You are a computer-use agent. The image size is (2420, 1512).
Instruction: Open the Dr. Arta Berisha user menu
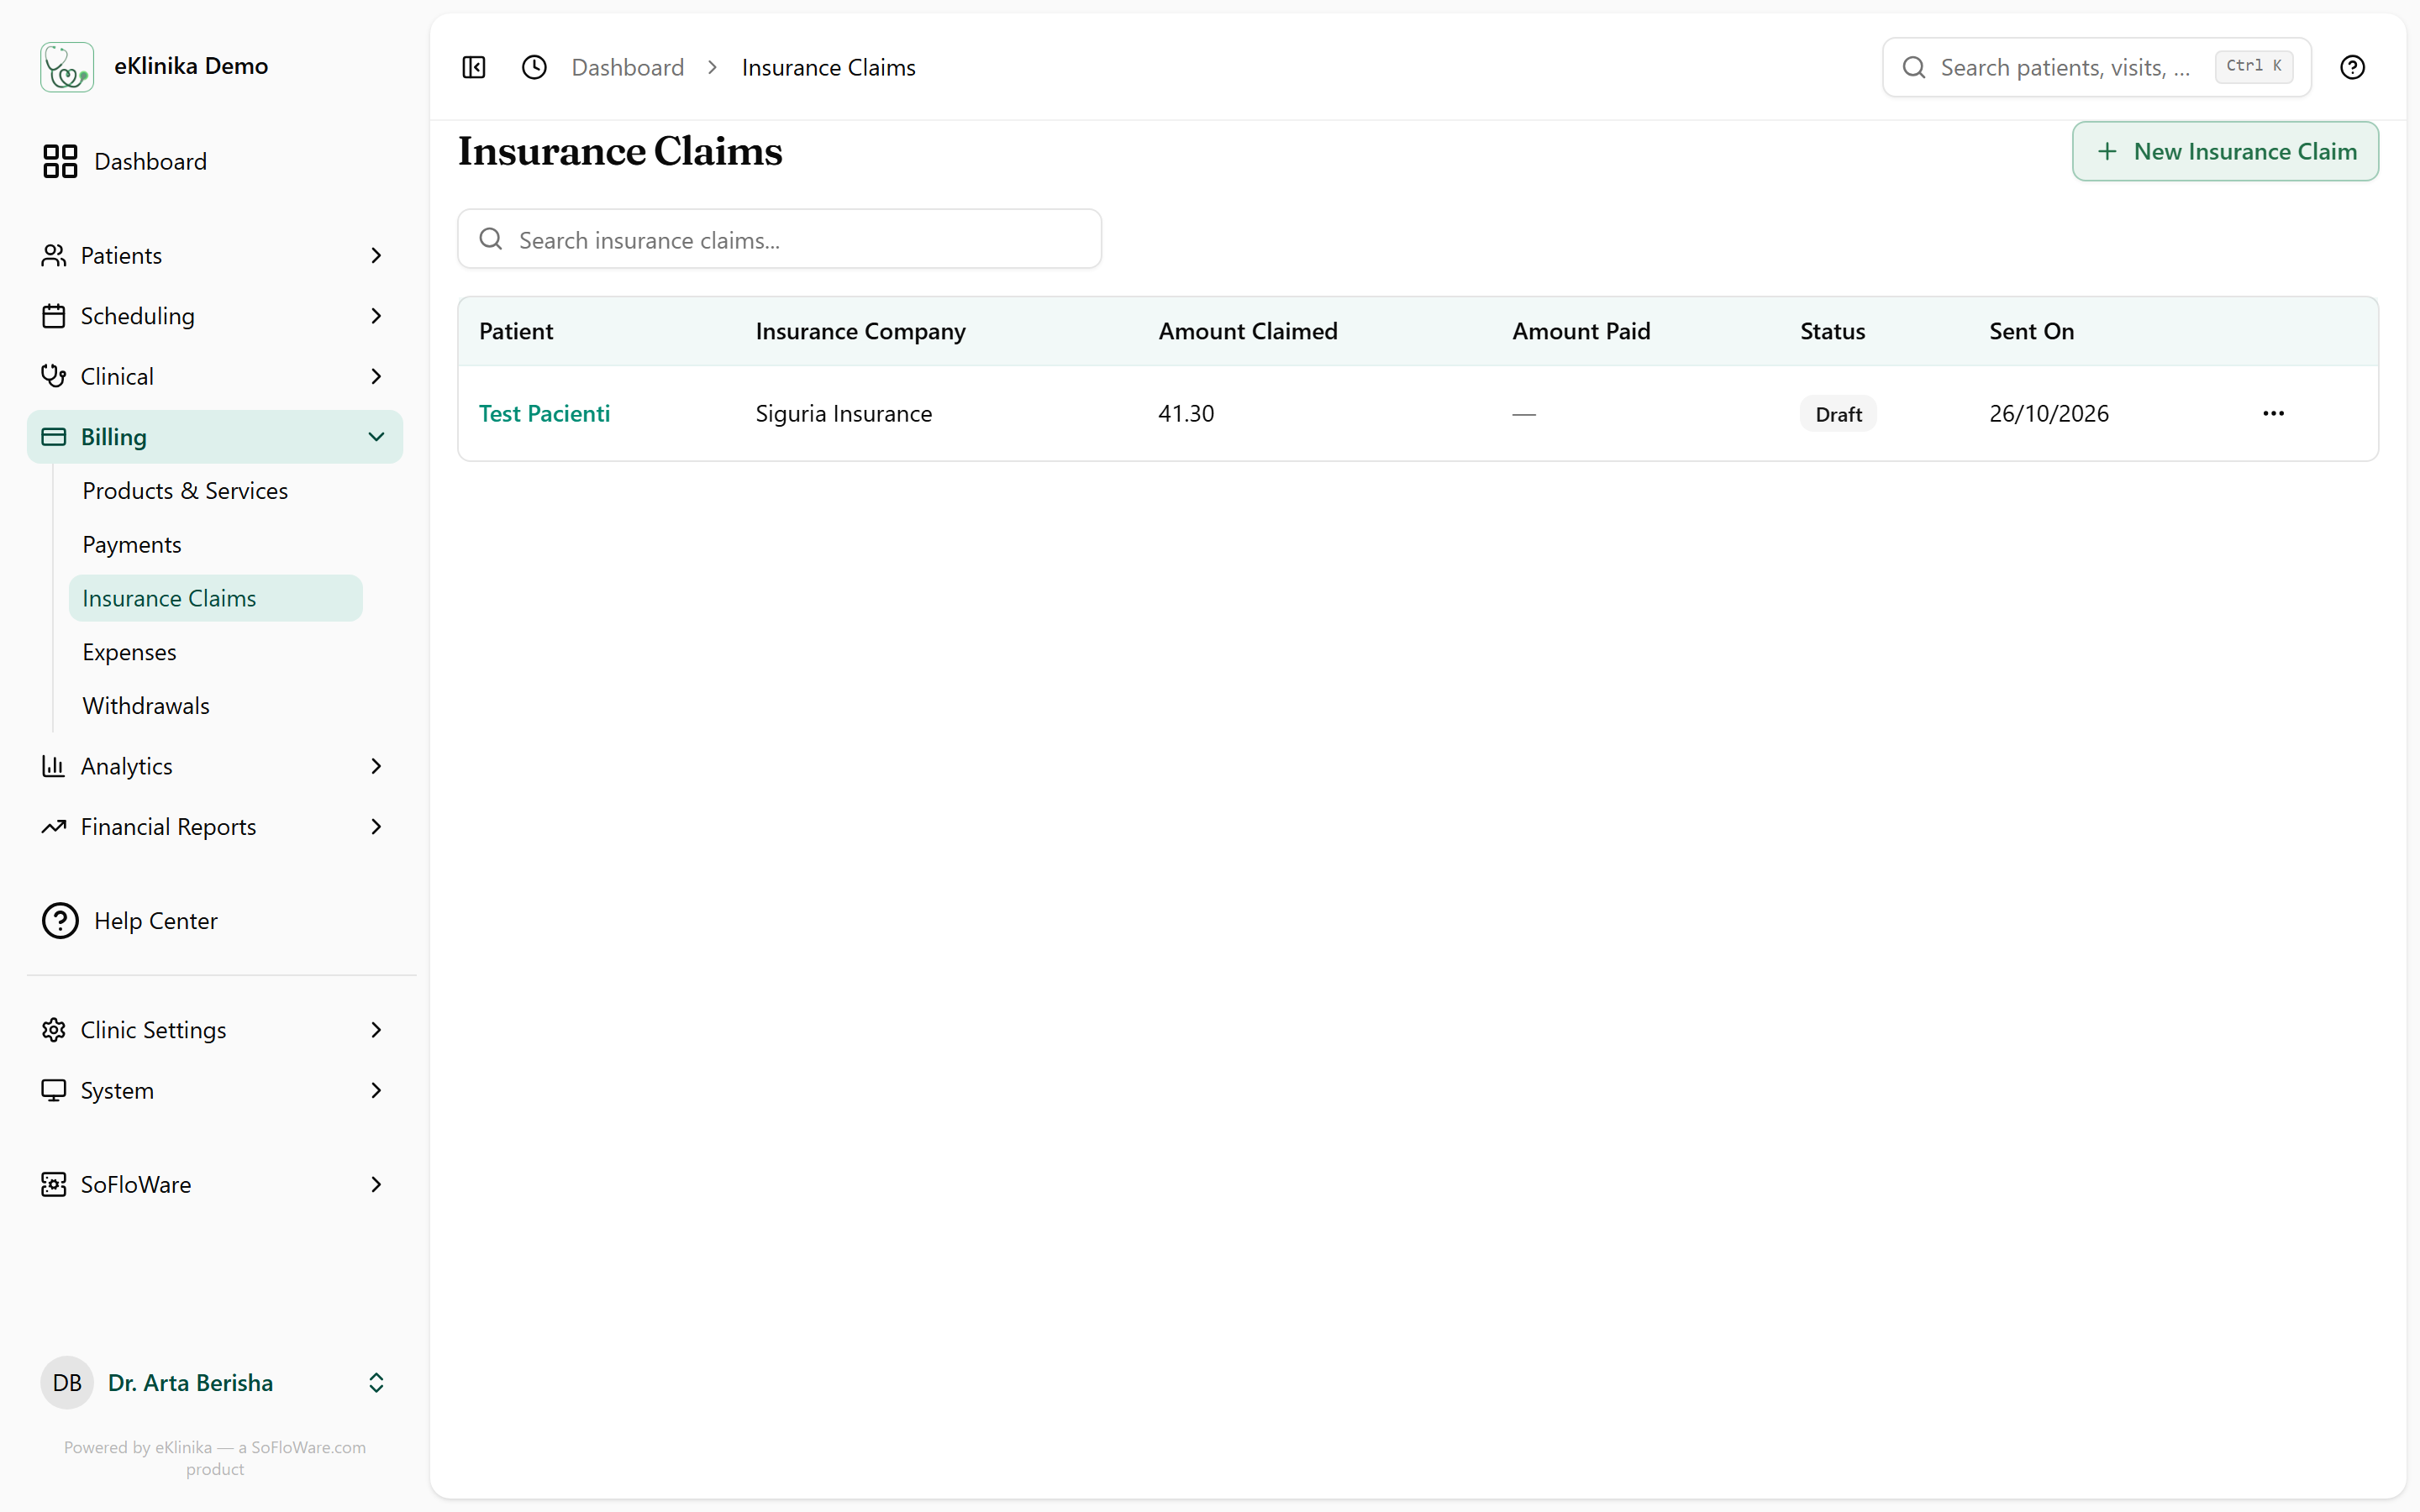click(x=215, y=1382)
